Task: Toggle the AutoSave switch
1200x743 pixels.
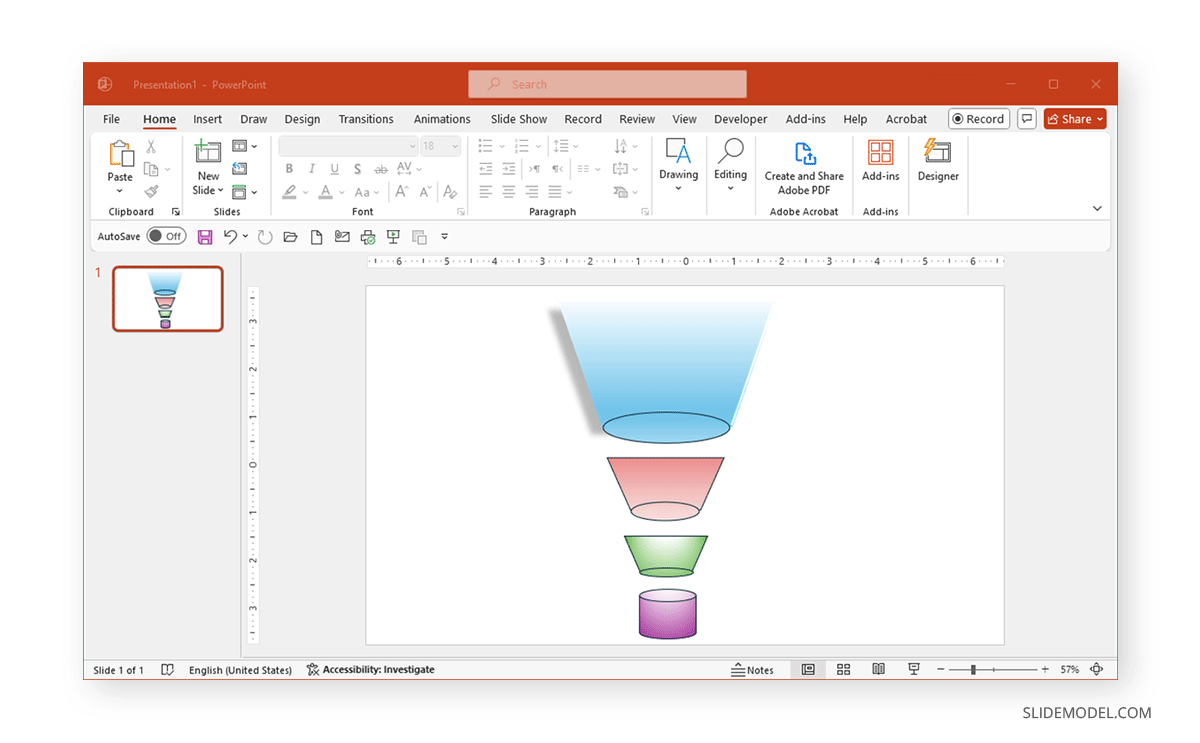Action: pyautogui.click(x=166, y=237)
